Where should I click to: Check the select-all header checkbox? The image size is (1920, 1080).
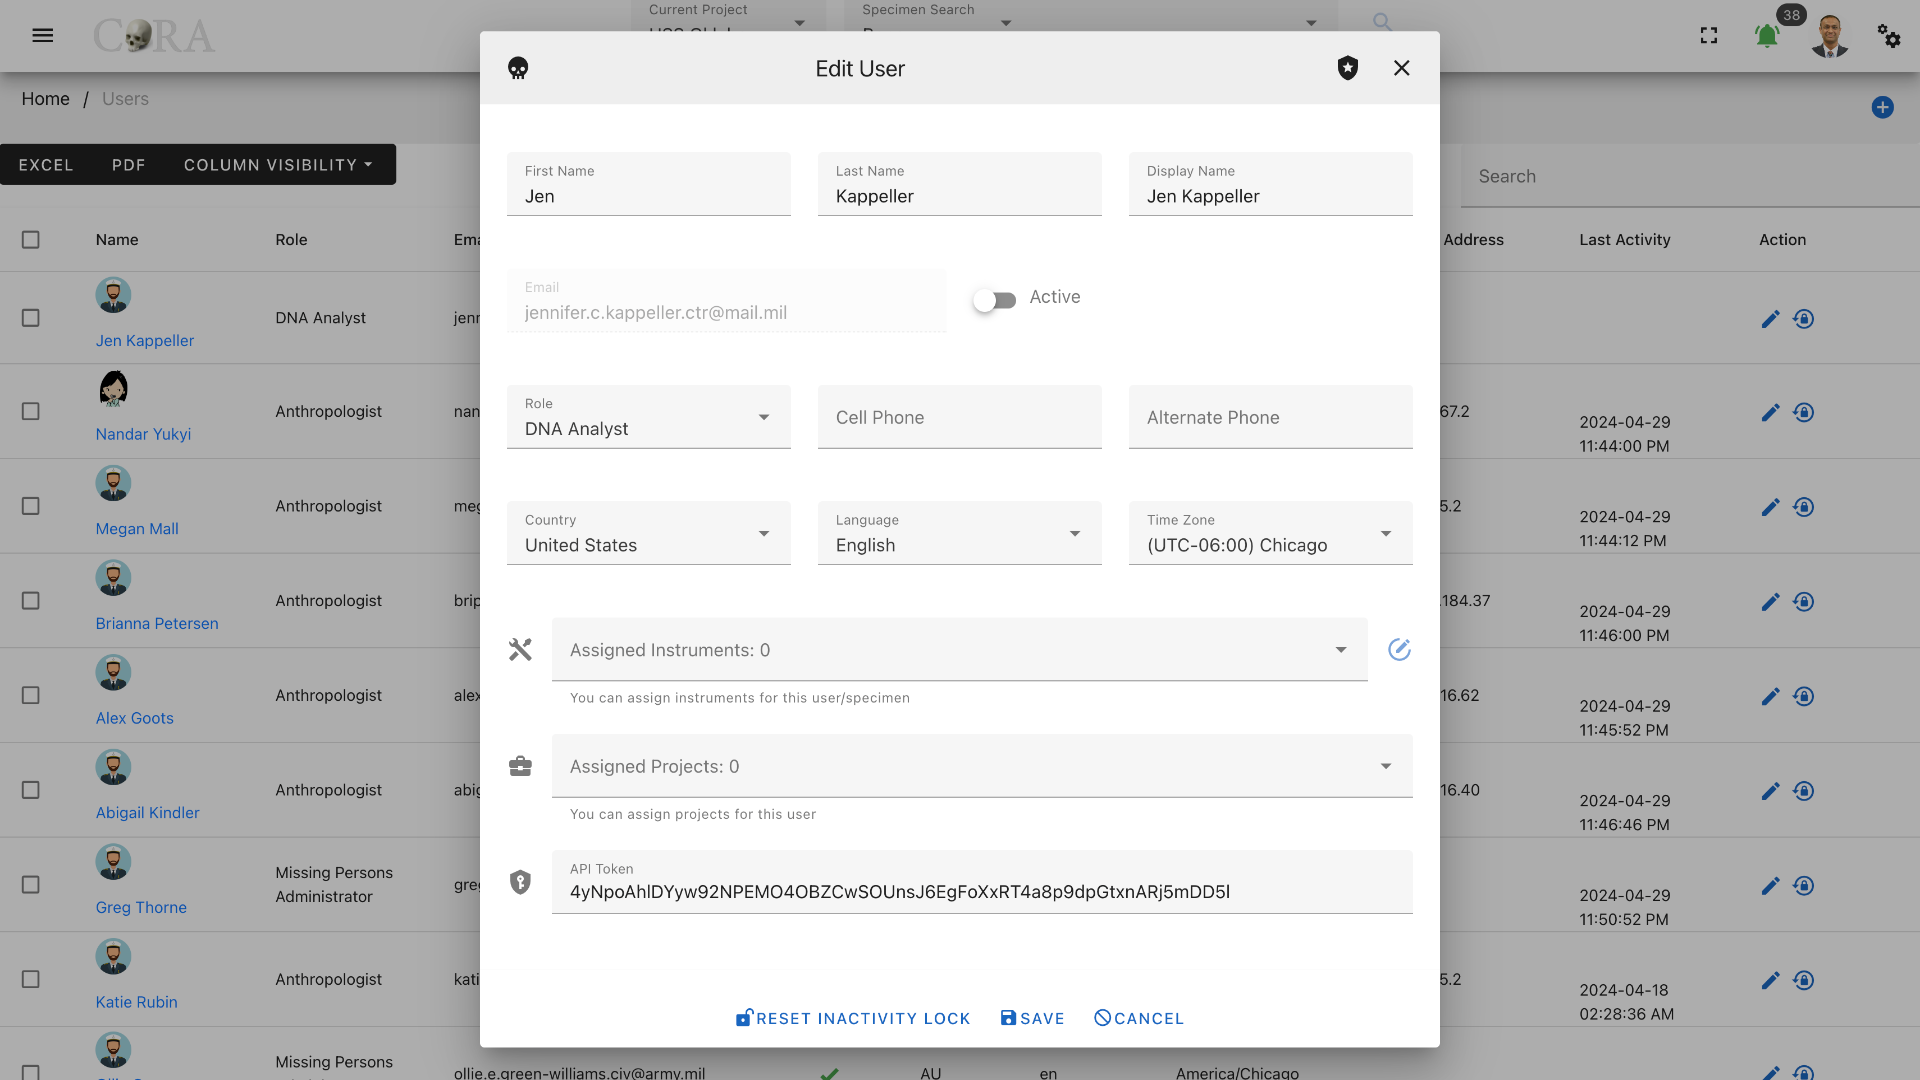click(31, 240)
